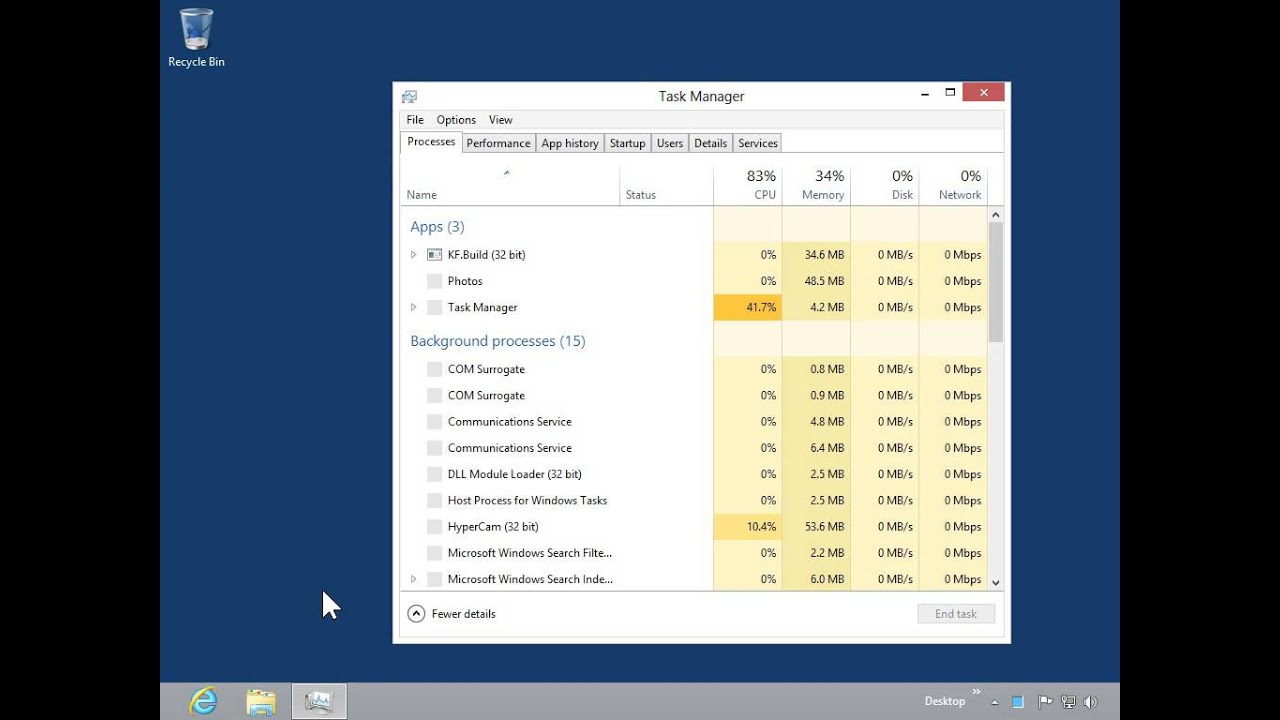Click the Background processes (15) header
The height and width of the screenshot is (720, 1280).
coord(498,341)
